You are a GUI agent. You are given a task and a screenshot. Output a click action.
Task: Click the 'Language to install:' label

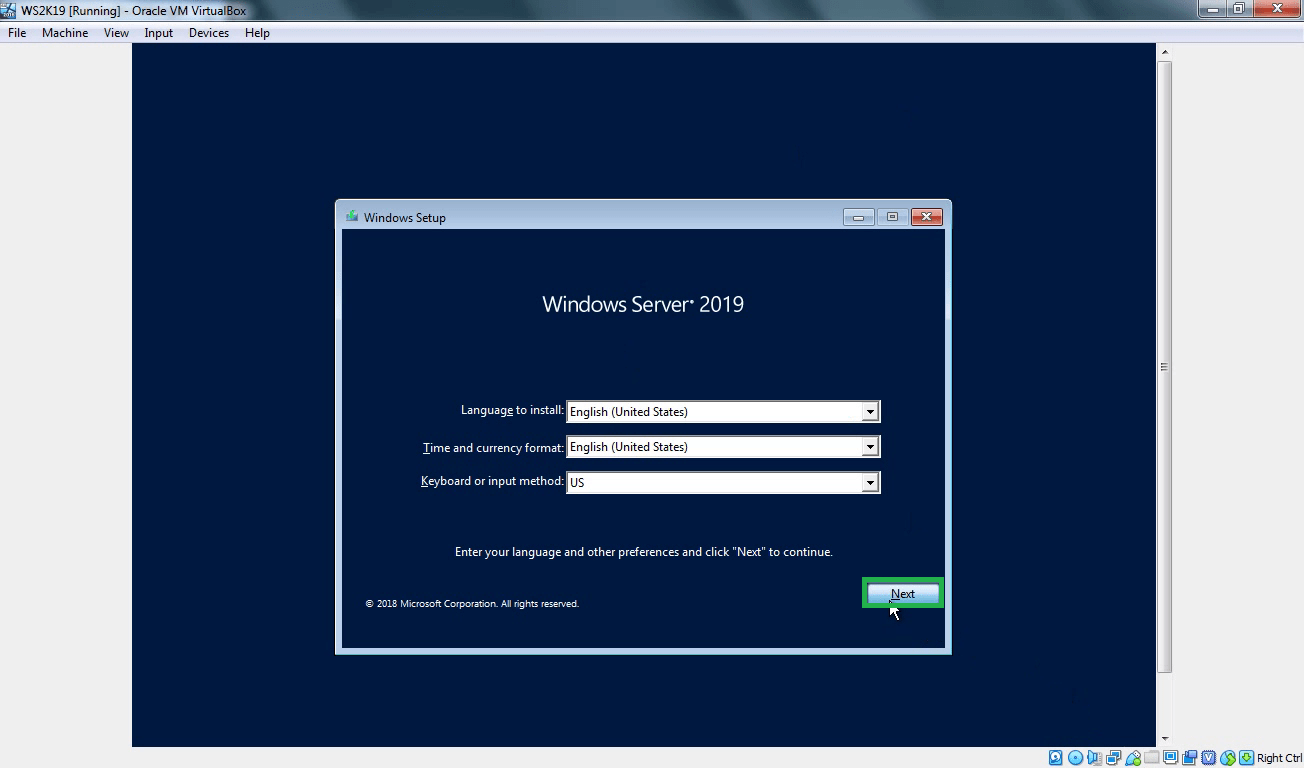click(512, 410)
